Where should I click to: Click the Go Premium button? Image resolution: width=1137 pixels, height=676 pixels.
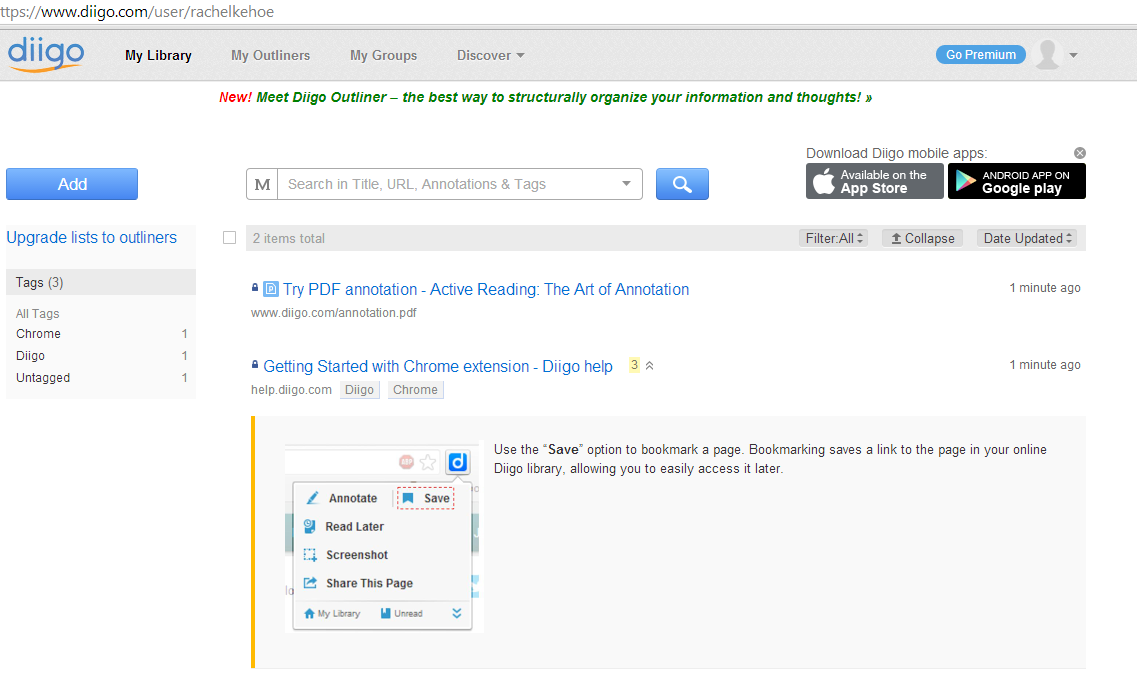(980, 54)
